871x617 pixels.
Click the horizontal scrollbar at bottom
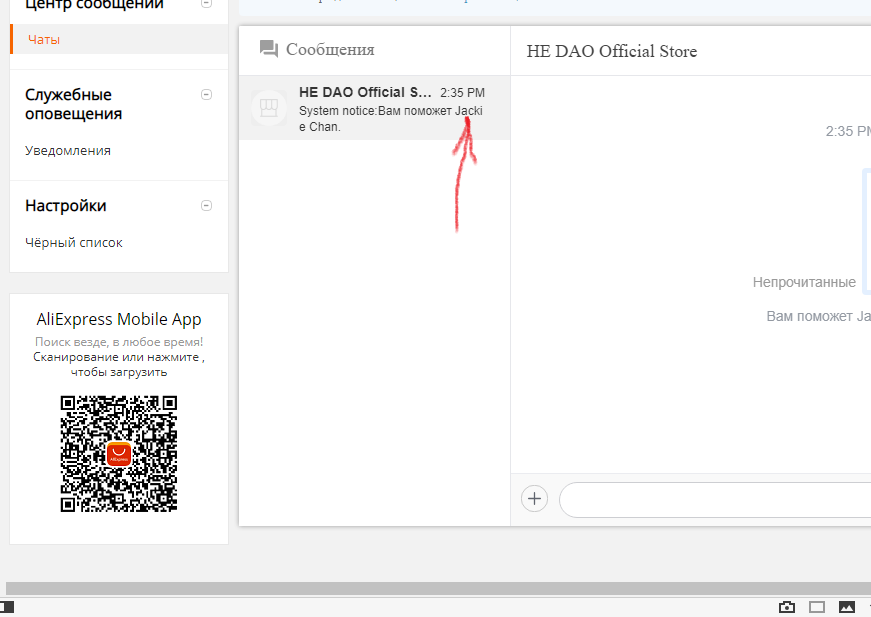438,589
